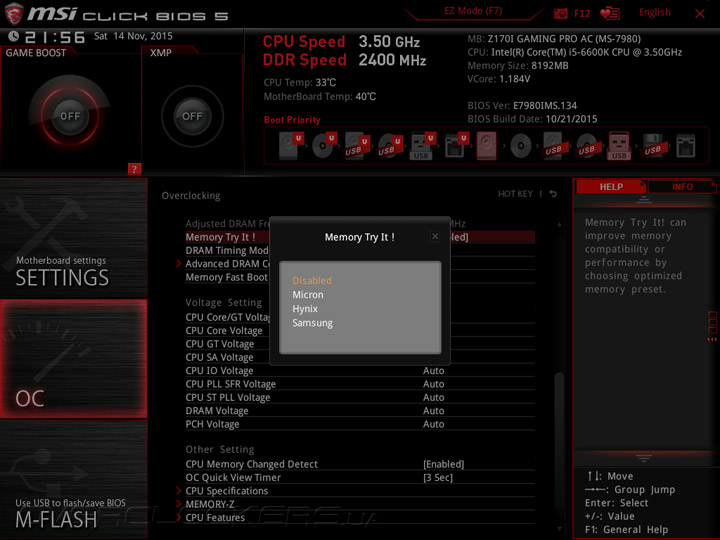Select the Memory Try It ! row
The height and width of the screenshot is (540, 720).
tap(360, 237)
